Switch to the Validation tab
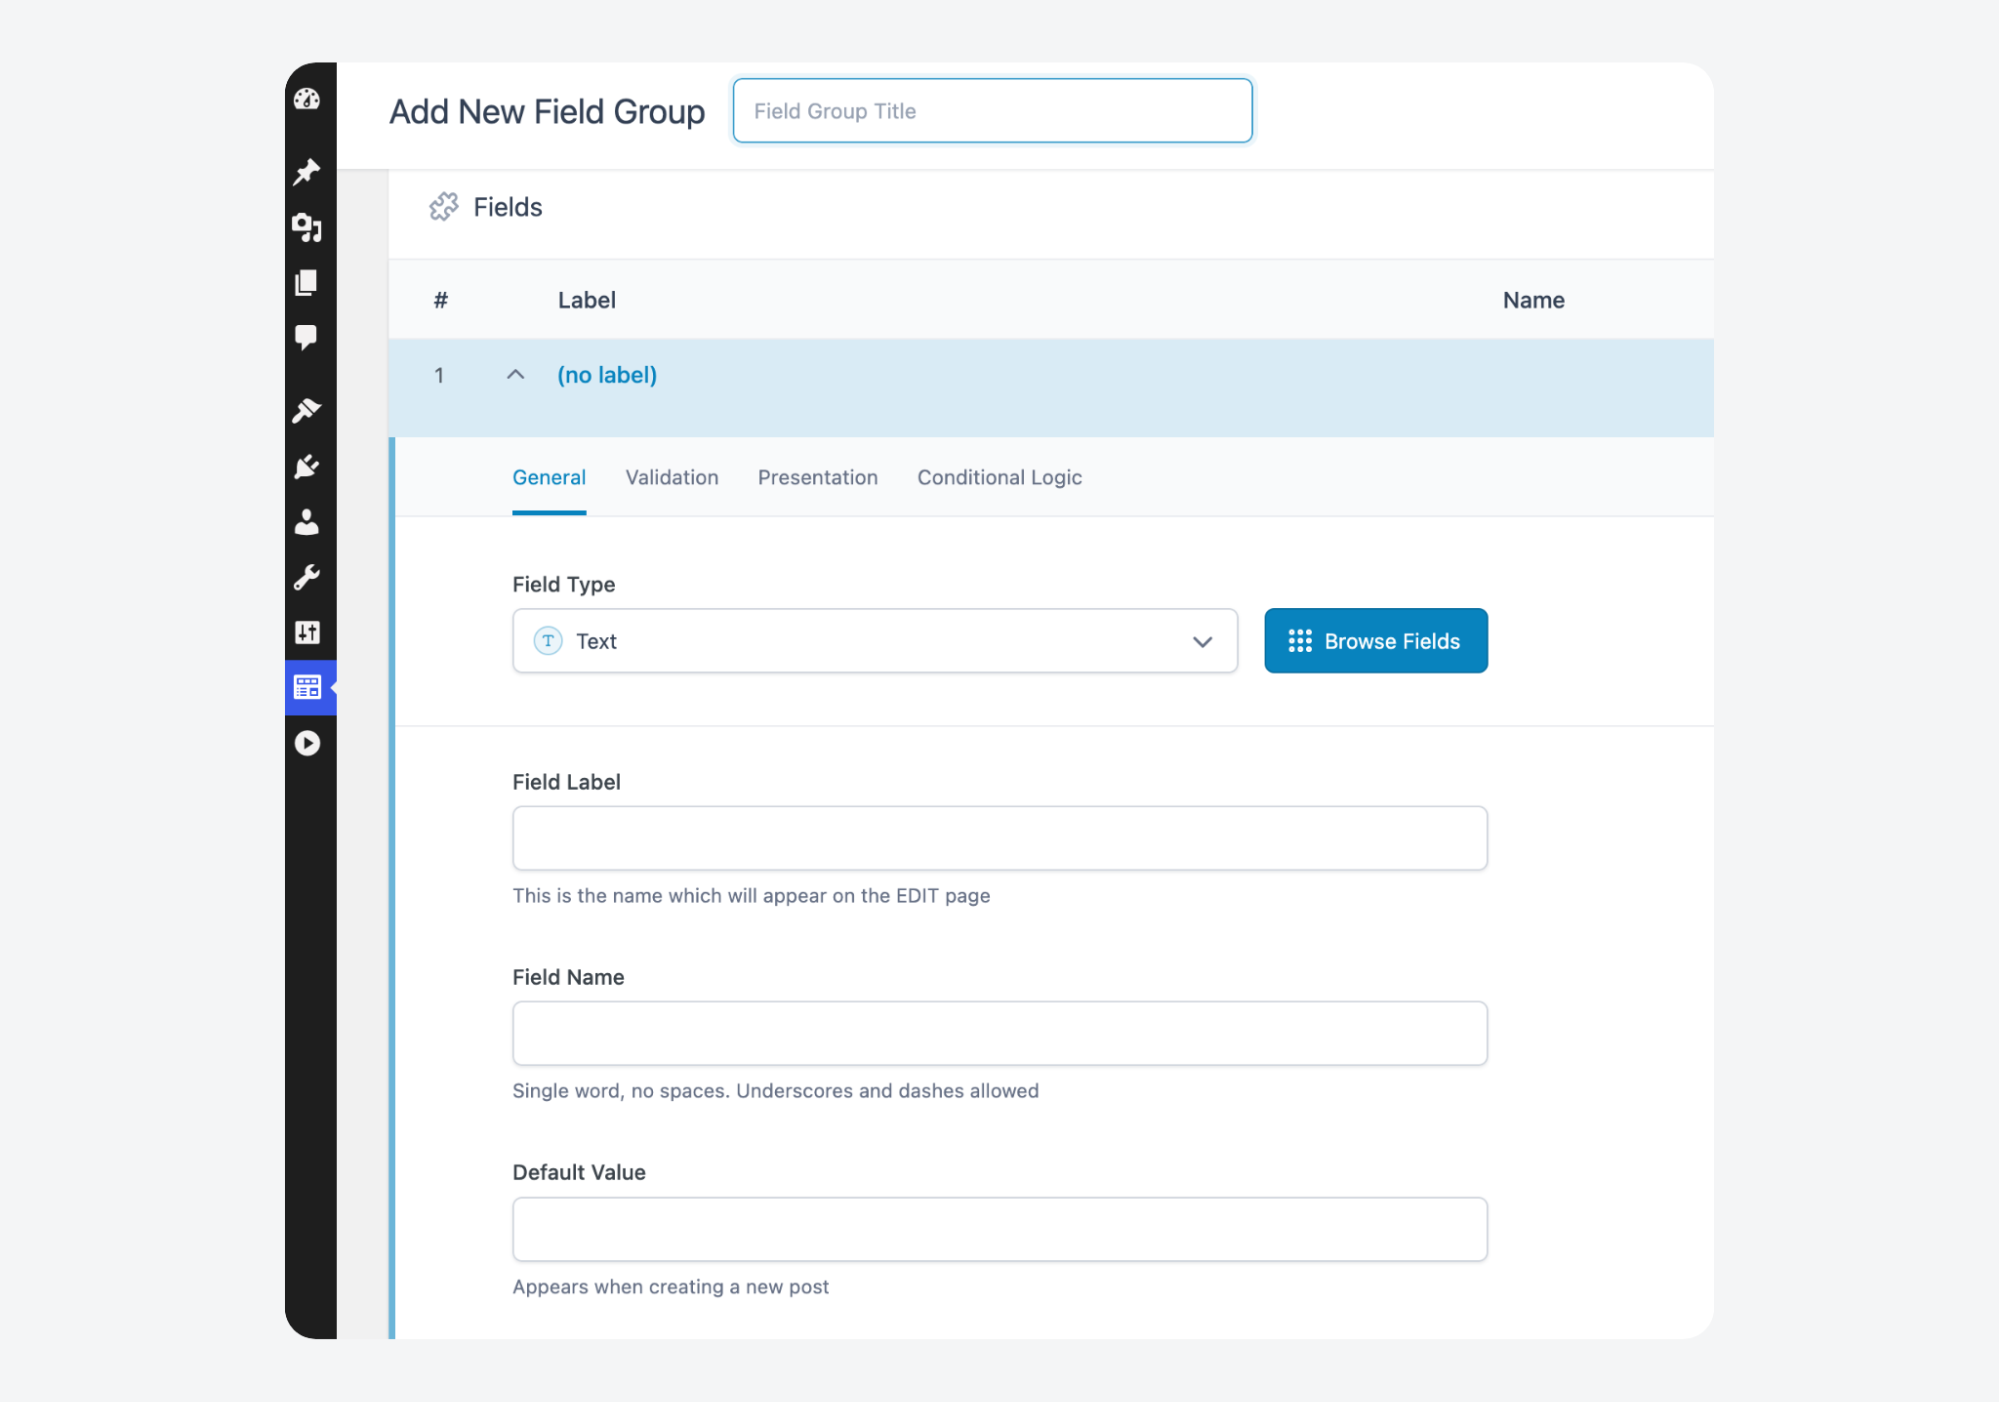 [x=671, y=477]
